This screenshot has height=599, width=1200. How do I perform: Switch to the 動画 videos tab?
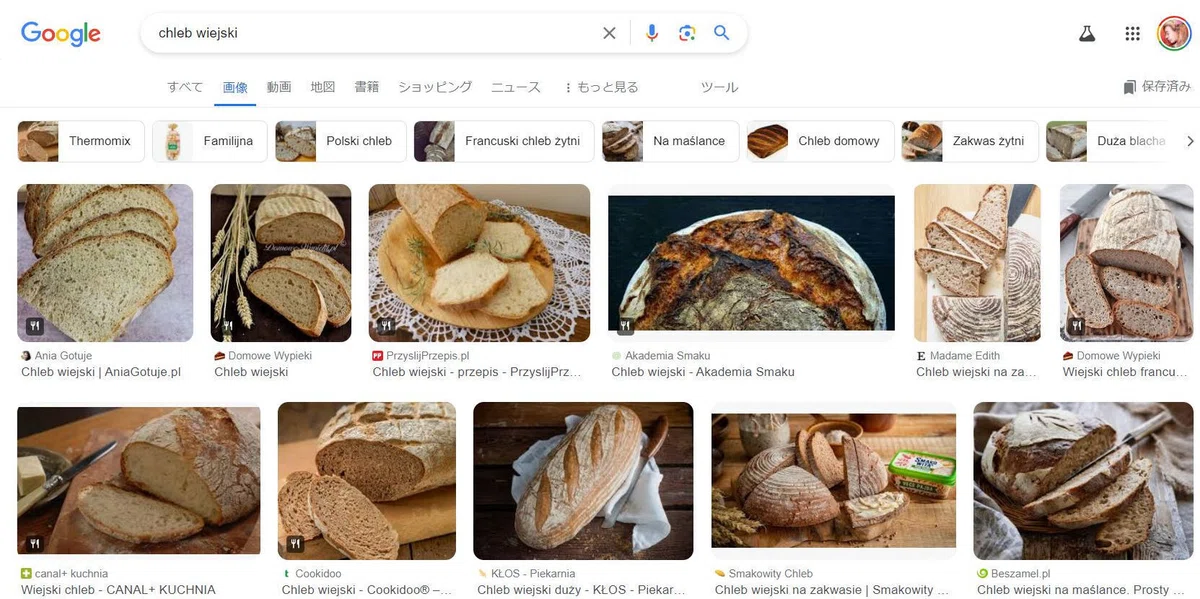point(279,87)
